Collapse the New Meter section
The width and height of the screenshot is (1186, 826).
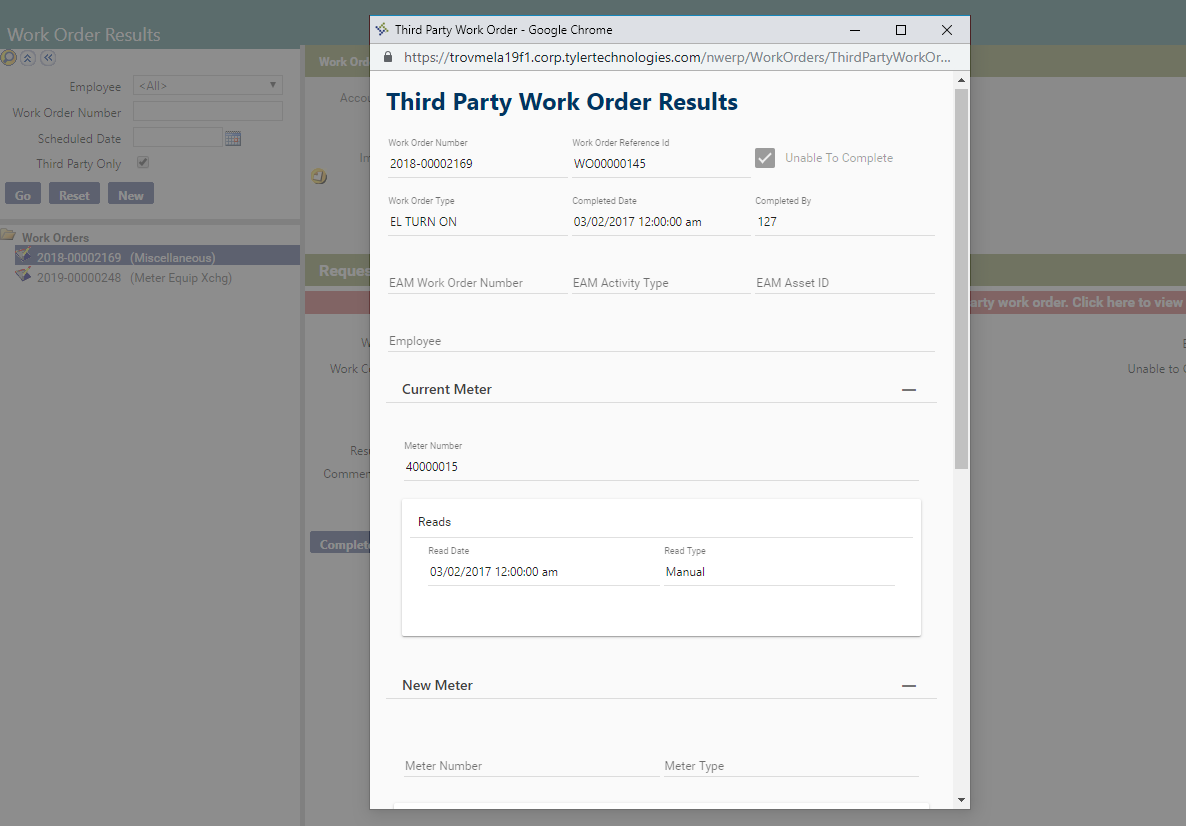(908, 686)
